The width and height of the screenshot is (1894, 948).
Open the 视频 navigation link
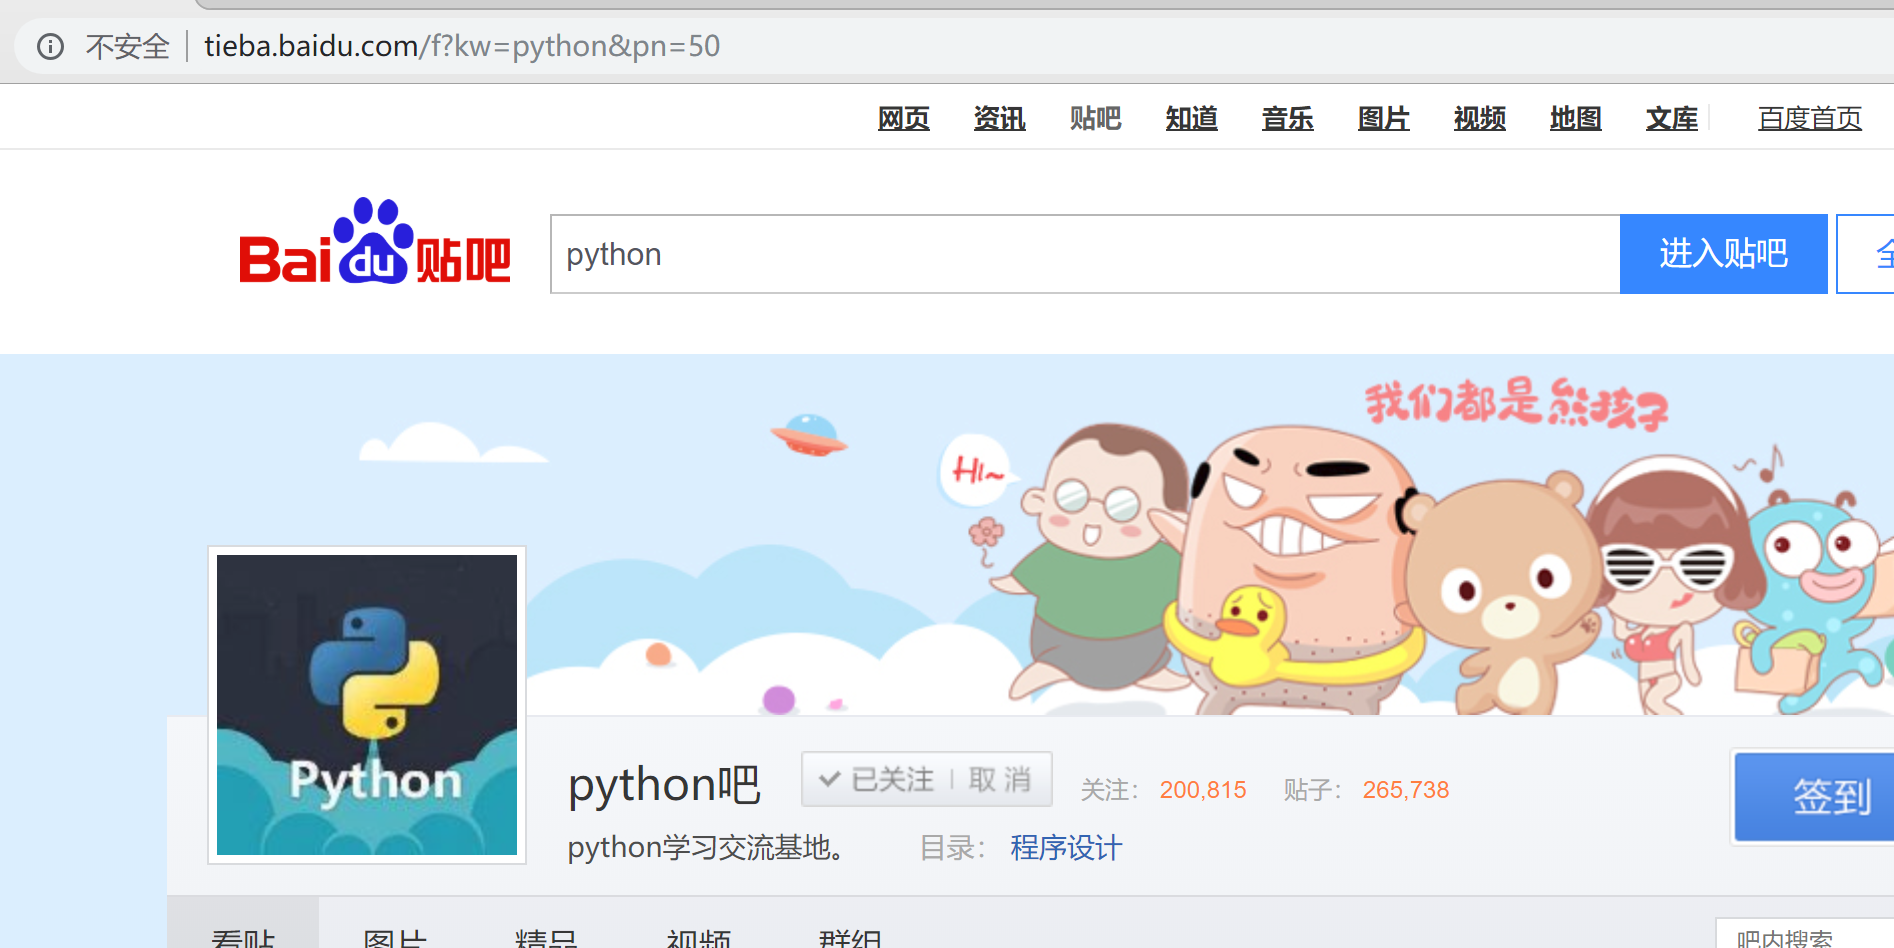click(x=1480, y=118)
